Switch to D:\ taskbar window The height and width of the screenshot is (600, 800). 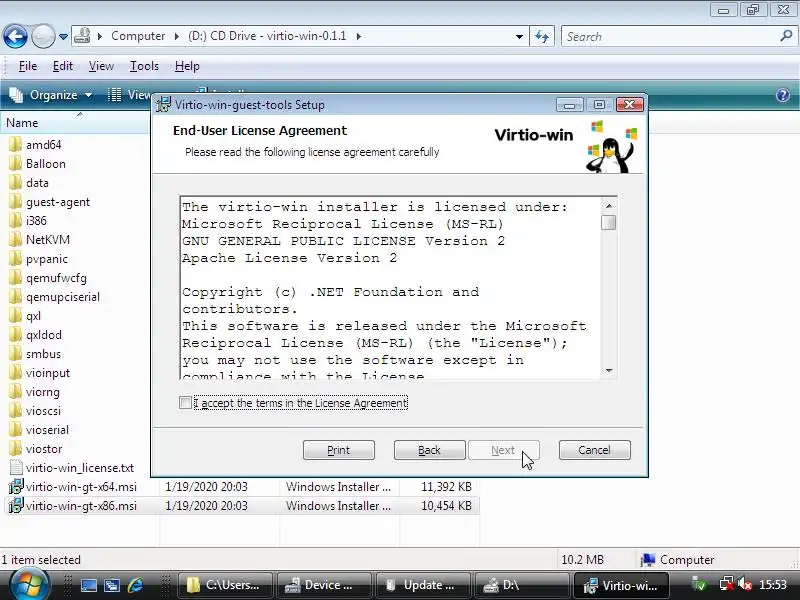pyautogui.click(x=521, y=585)
